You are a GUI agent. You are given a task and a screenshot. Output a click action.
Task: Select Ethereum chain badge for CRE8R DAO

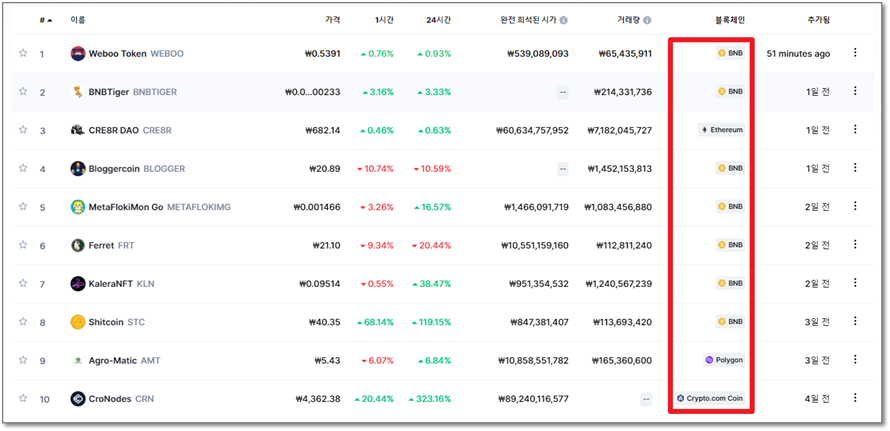[x=721, y=129]
